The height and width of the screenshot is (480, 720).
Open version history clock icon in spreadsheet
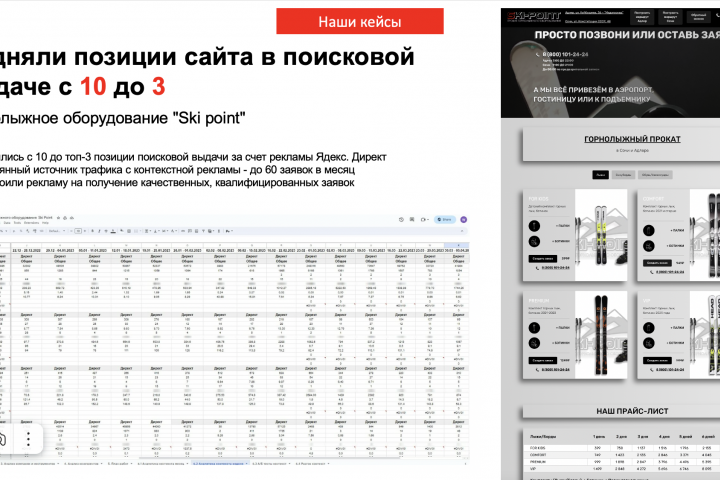(401, 220)
